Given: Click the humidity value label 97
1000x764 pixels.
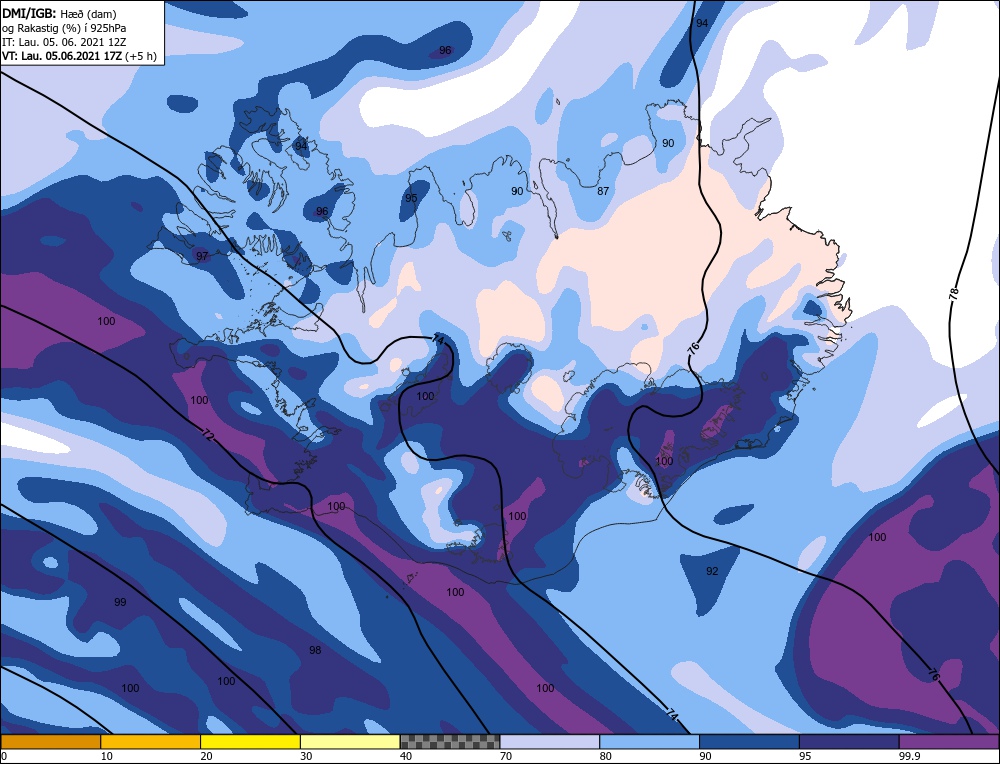Looking at the screenshot, I should click(202, 256).
